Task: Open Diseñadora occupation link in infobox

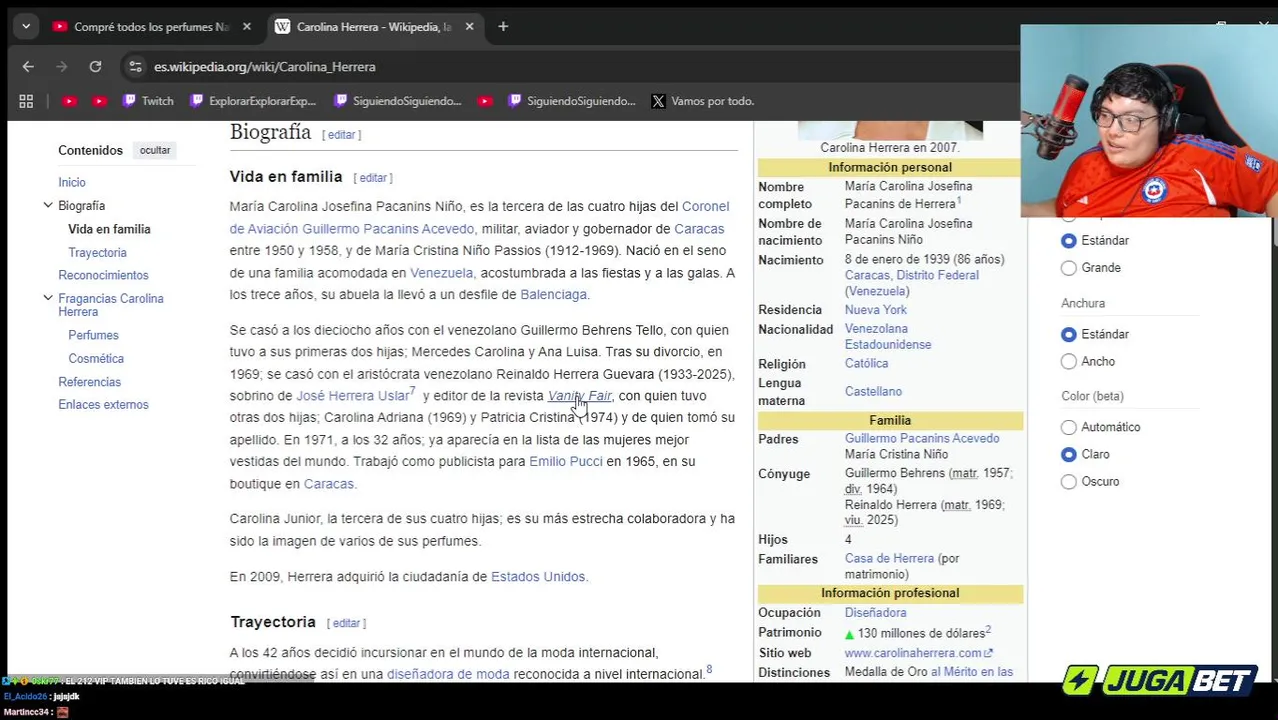Action: [x=875, y=613]
